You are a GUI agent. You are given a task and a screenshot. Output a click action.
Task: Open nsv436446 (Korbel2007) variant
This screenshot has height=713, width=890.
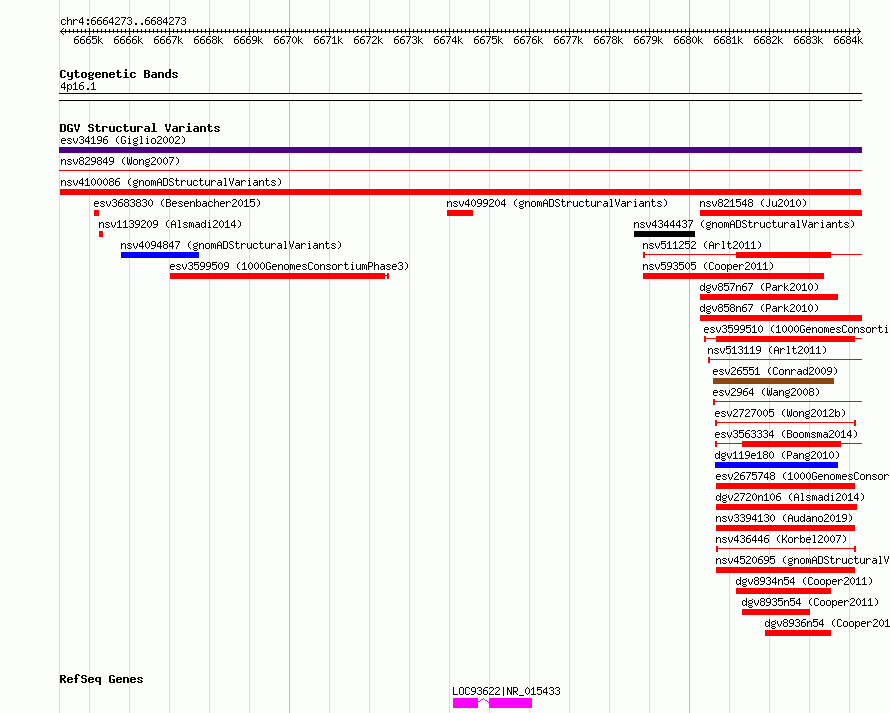(x=781, y=539)
